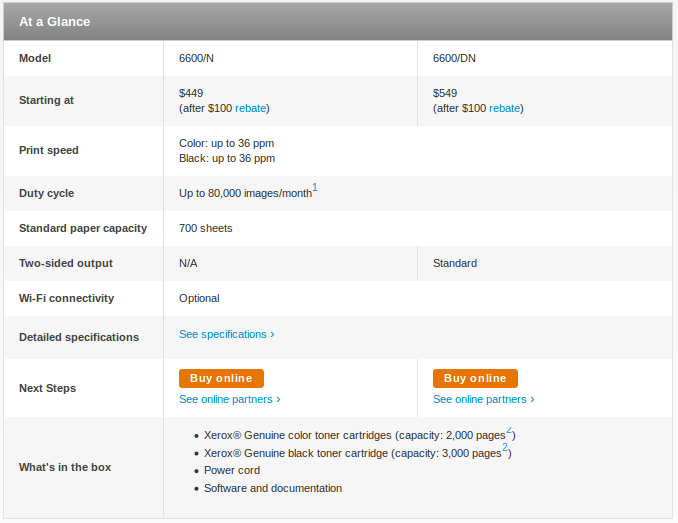Open the rebate link under $449
This screenshot has width=678, height=523.
pos(250,108)
